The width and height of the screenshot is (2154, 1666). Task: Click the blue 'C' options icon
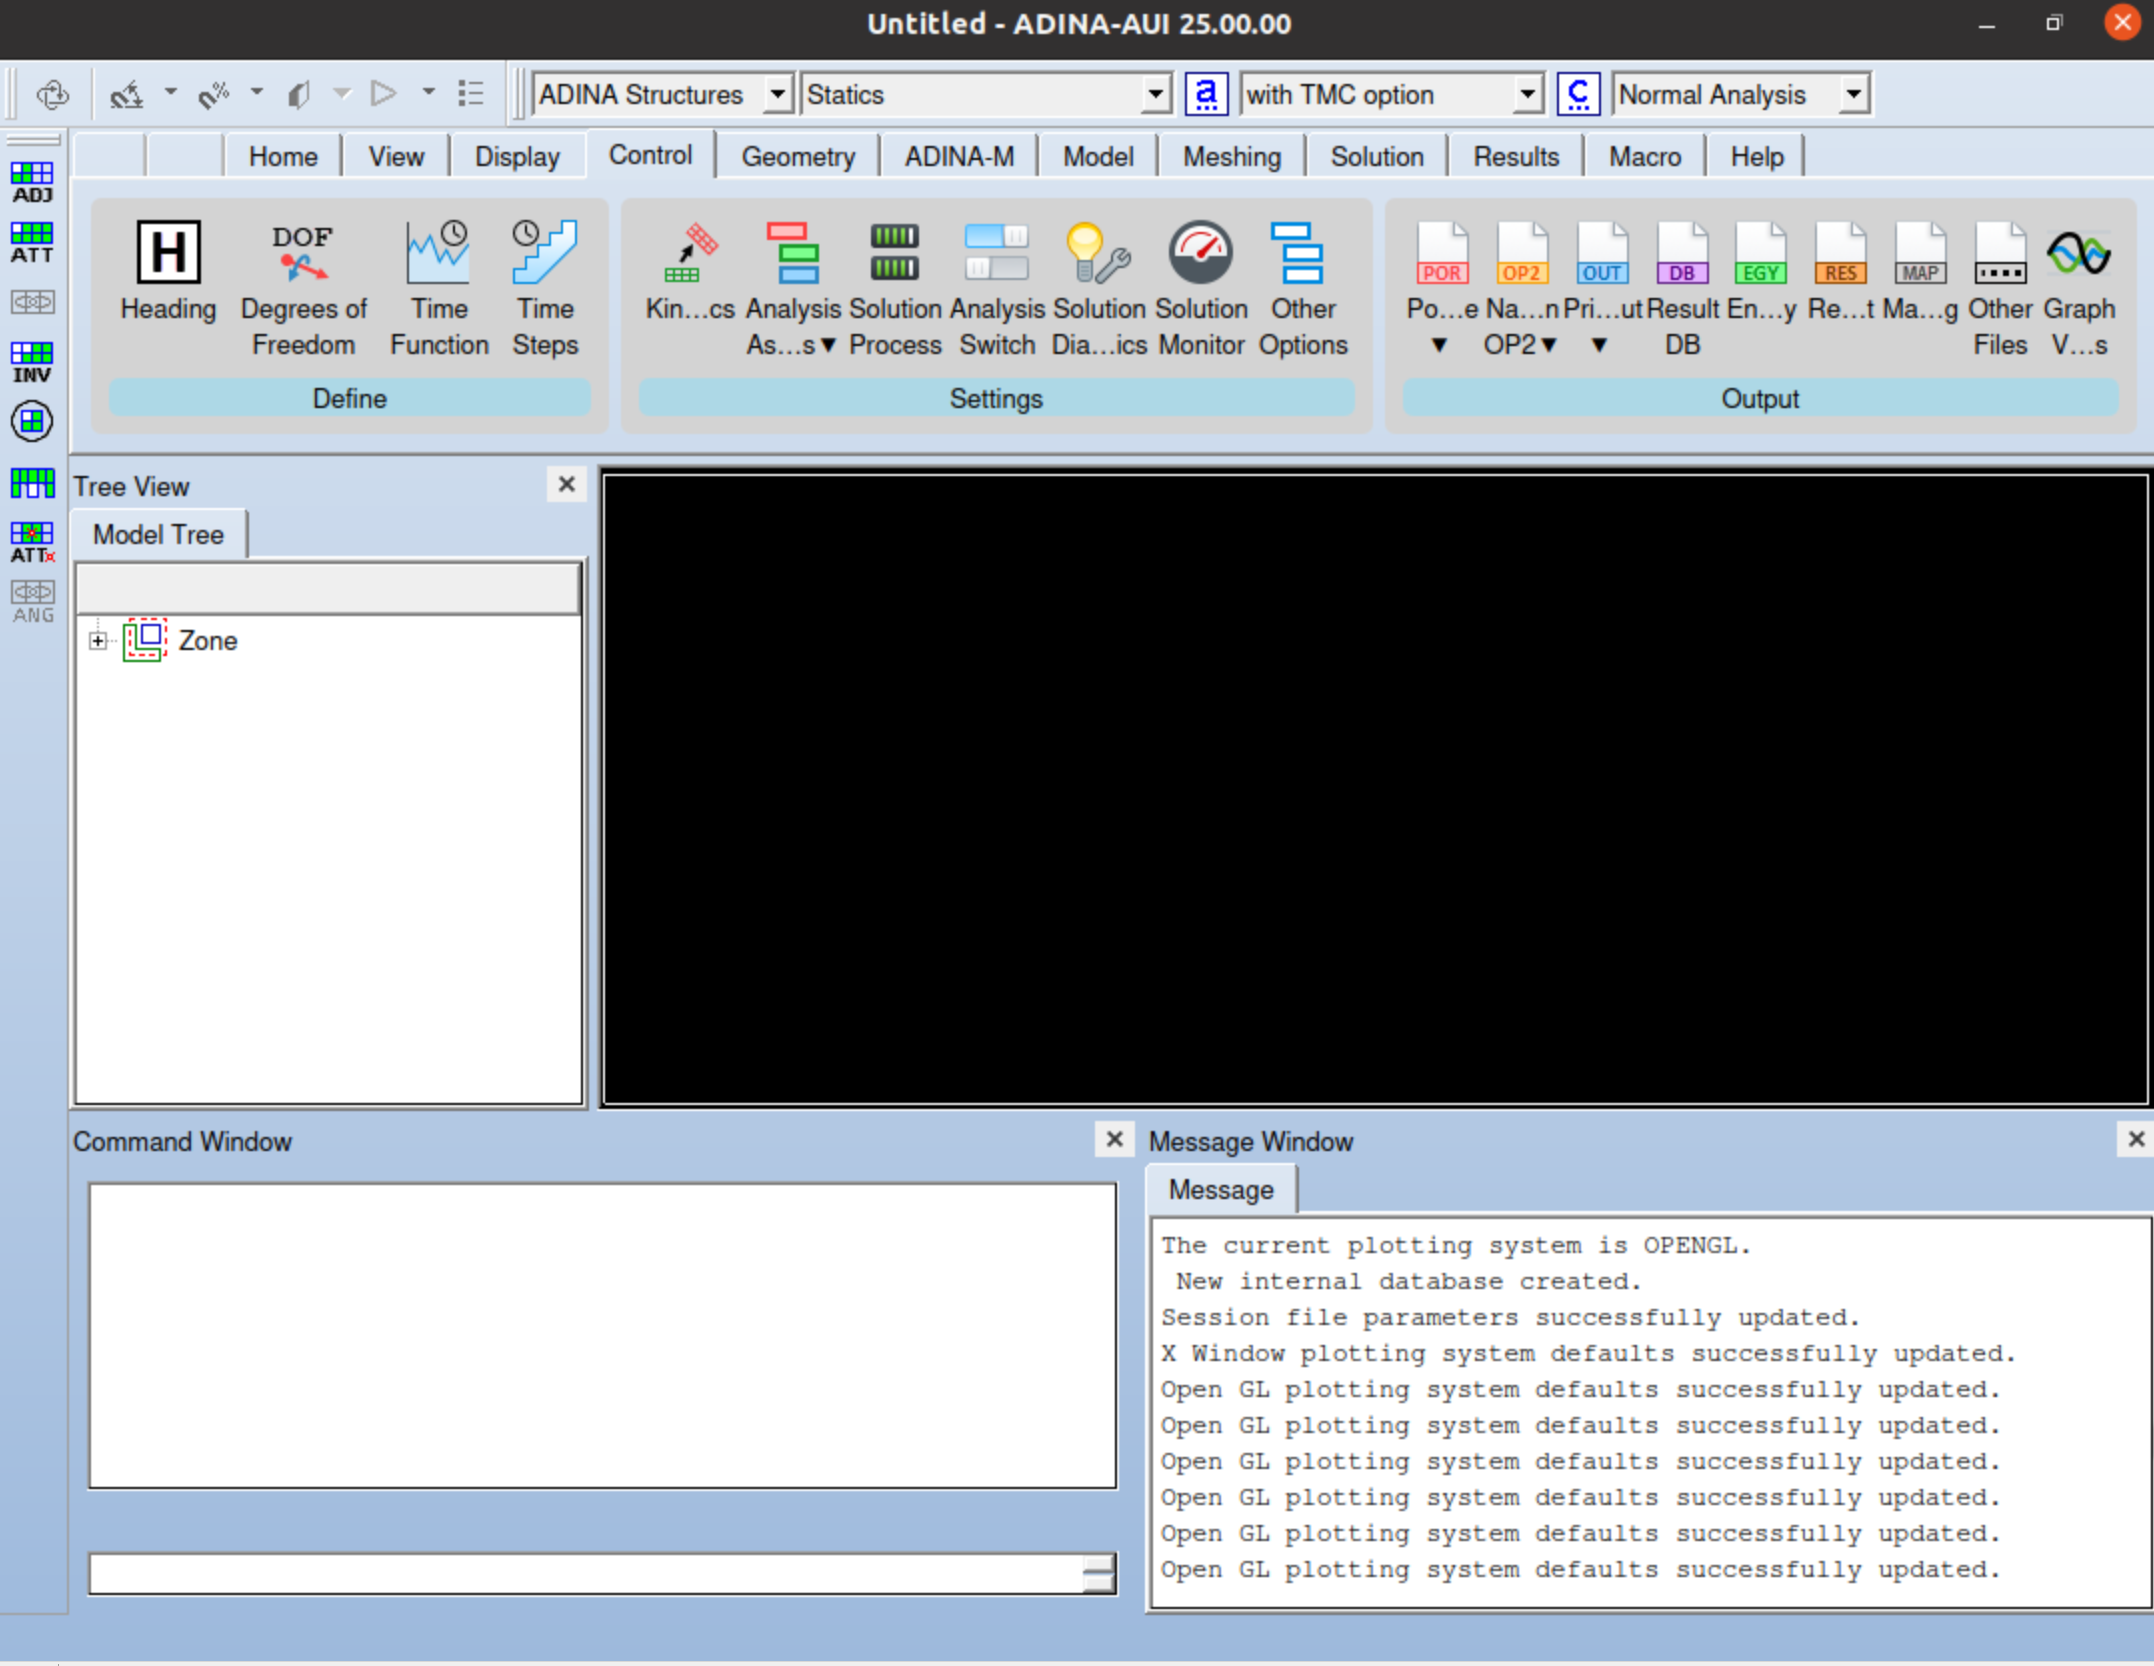point(1578,94)
